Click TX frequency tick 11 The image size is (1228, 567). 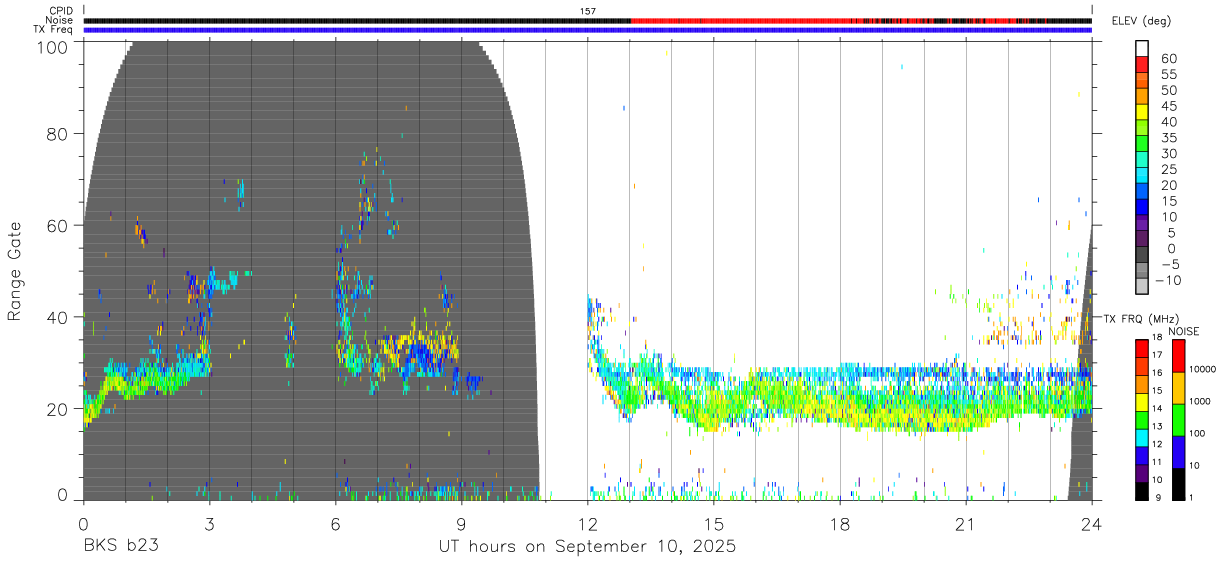(1157, 463)
